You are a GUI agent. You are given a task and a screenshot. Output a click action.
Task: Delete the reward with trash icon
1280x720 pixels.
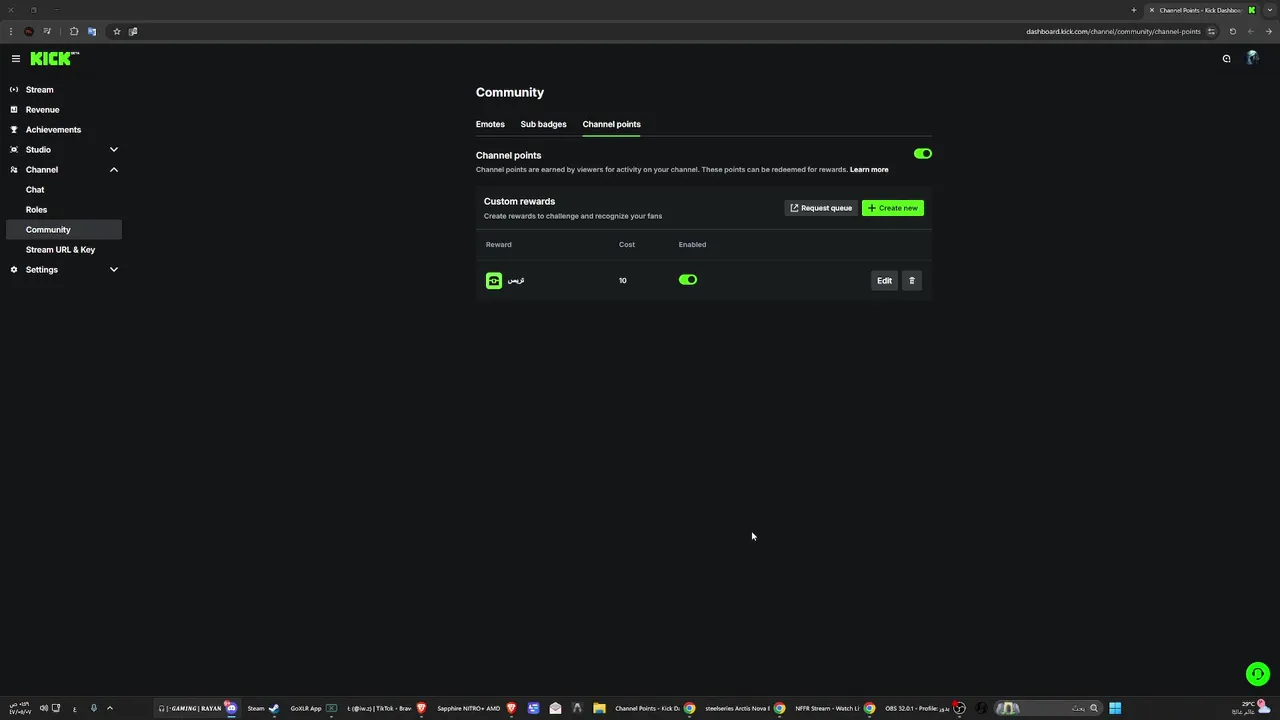coord(912,281)
